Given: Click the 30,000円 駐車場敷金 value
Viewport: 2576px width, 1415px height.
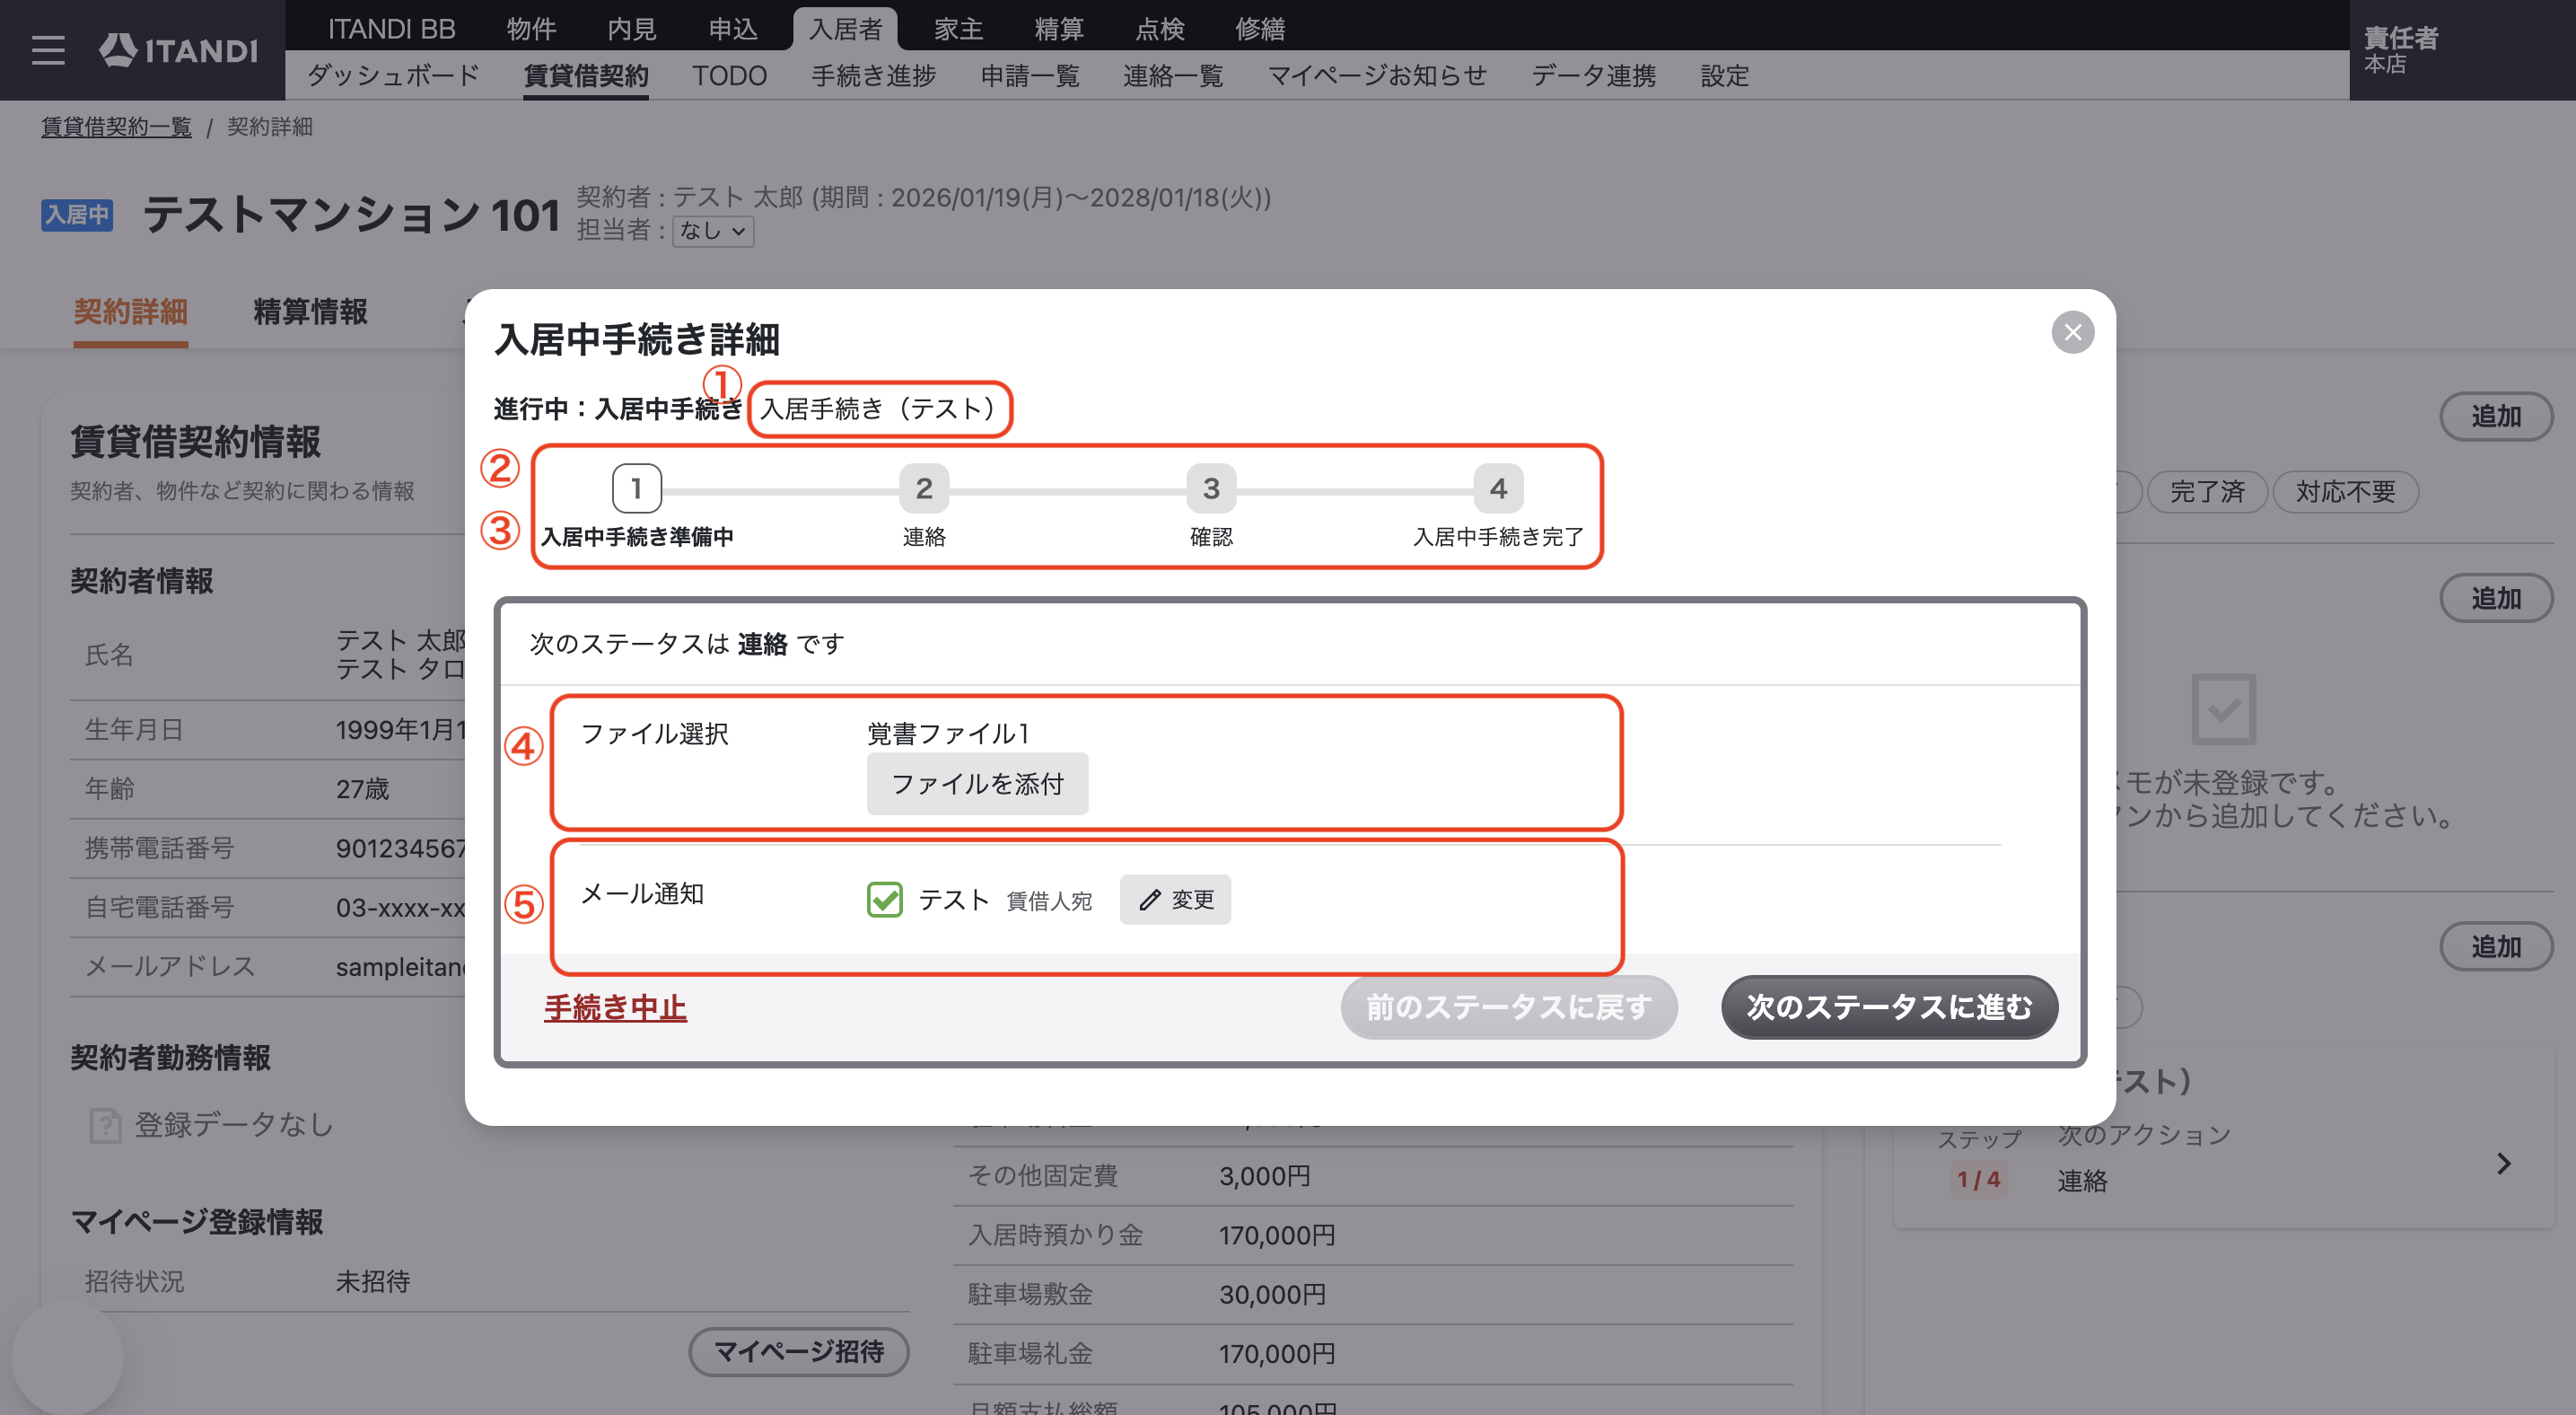Looking at the screenshot, I should coord(1272,1294).
